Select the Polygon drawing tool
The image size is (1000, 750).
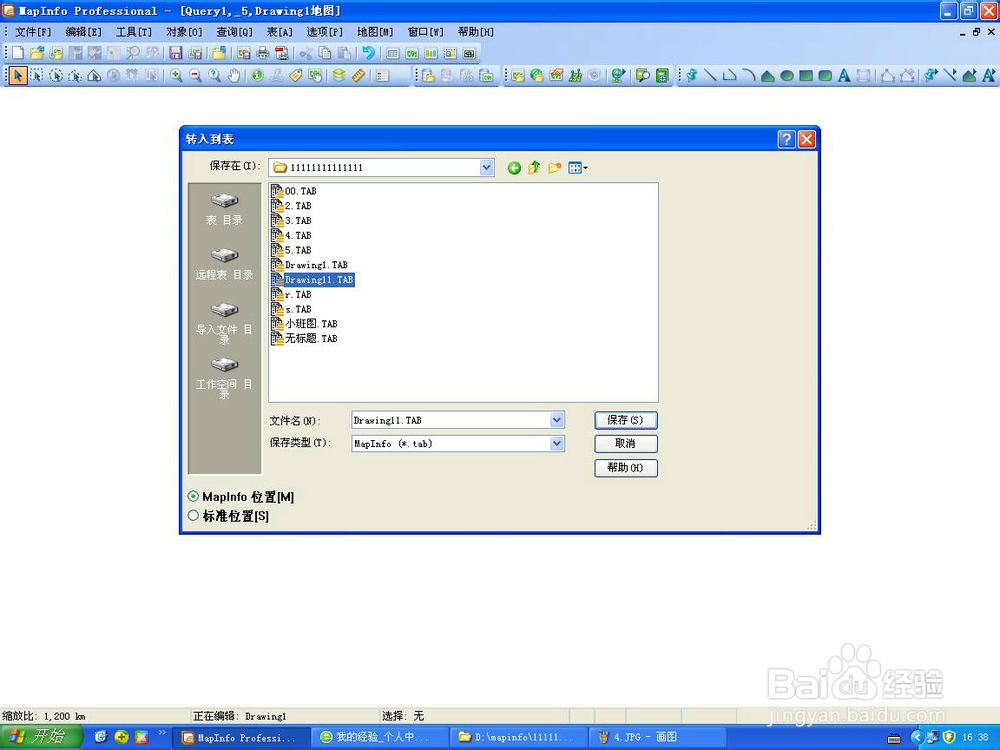tap(768, 75)
